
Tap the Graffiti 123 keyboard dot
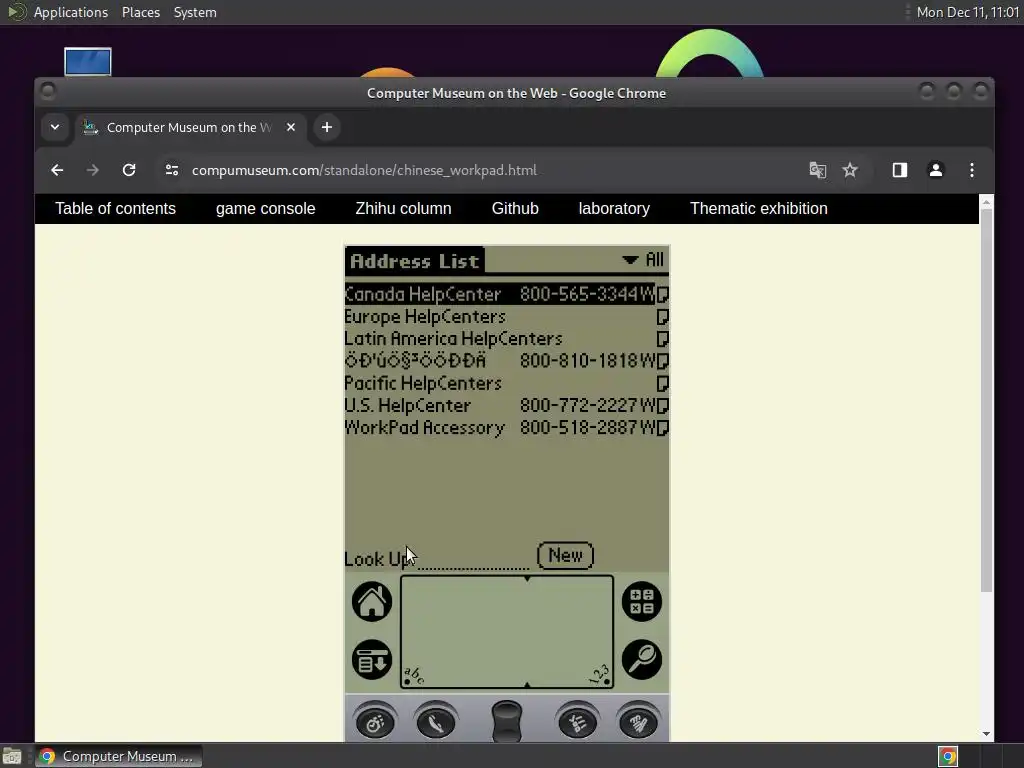click(x=607, y=682)
